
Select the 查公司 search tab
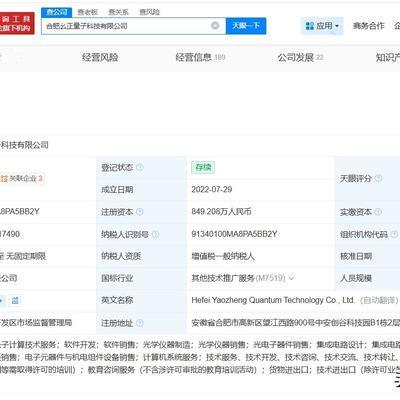[57, 12]
